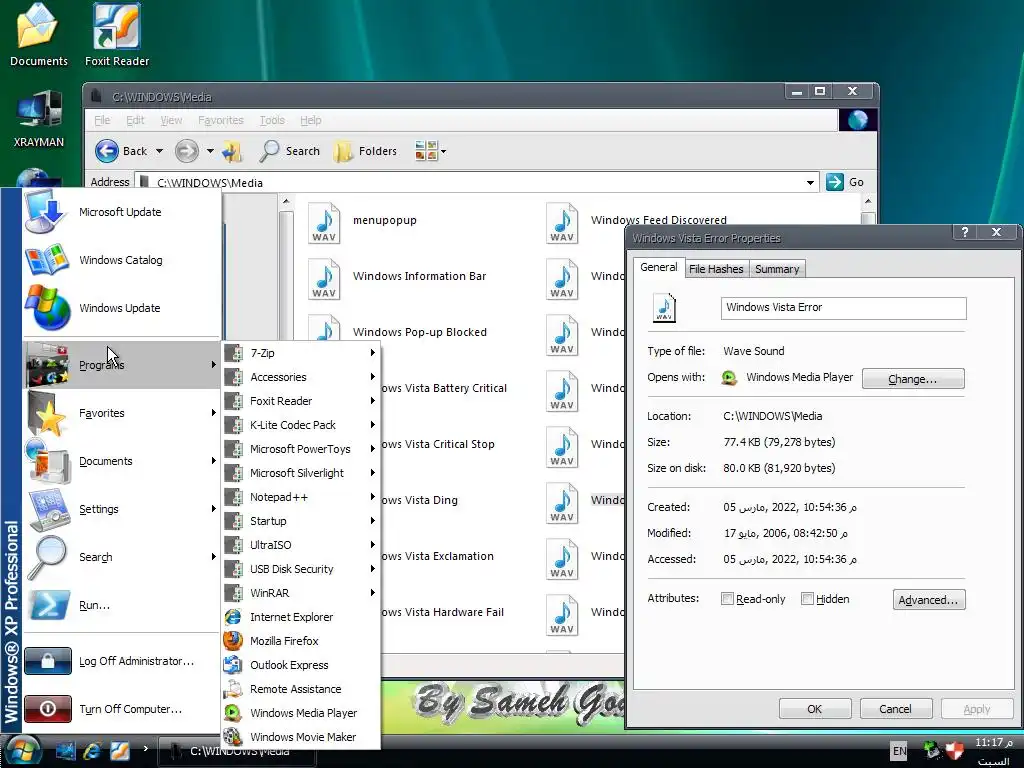
Task: Open the Forward button history dropdown arrow
Action: (x=210, y=152)
